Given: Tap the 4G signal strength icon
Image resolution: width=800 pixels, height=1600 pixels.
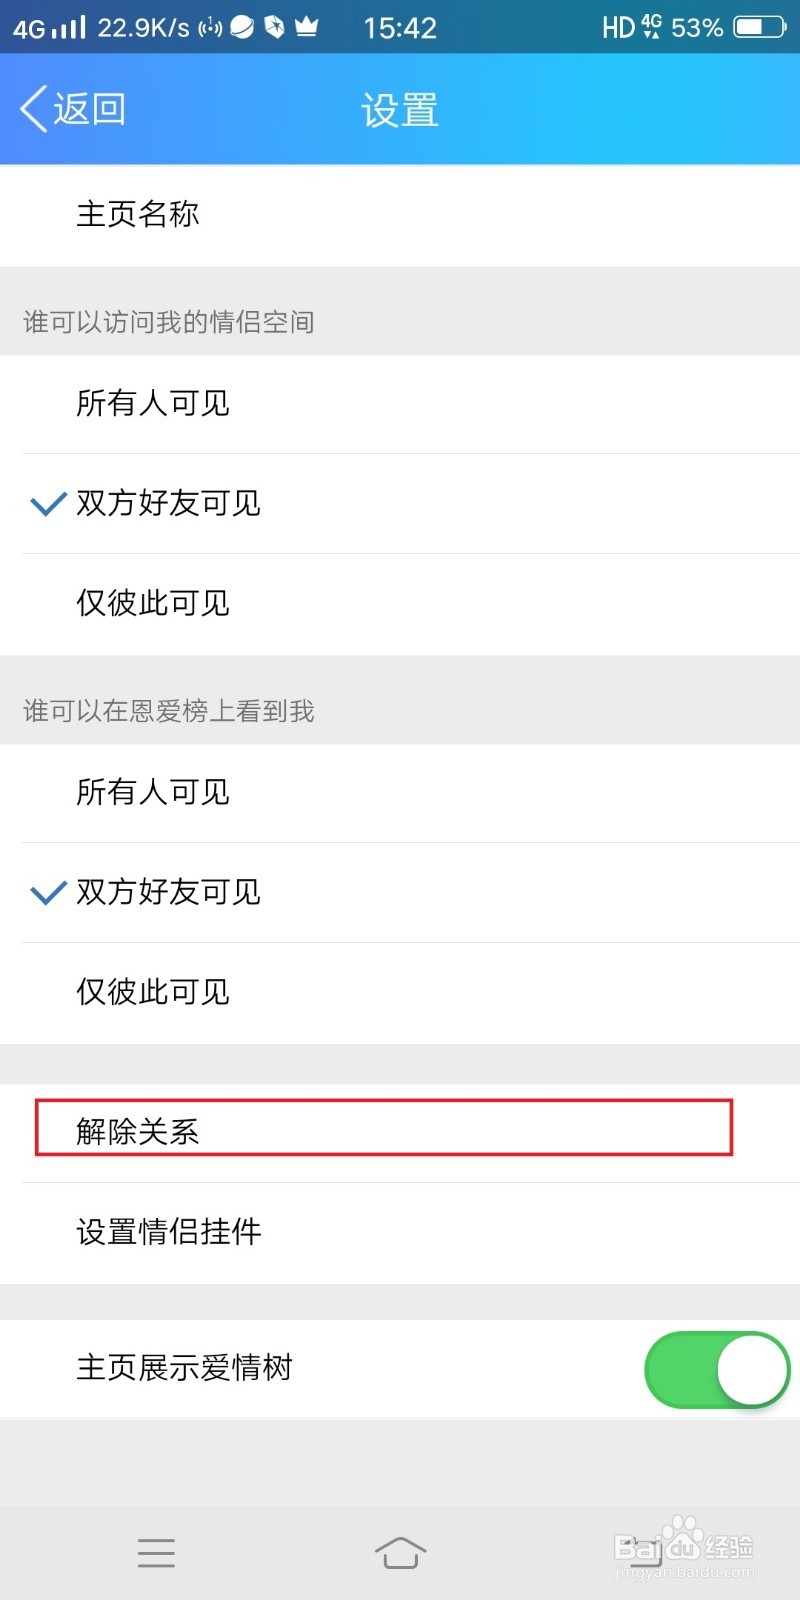Looking at the screenshot, I should [x=49, y=27].
